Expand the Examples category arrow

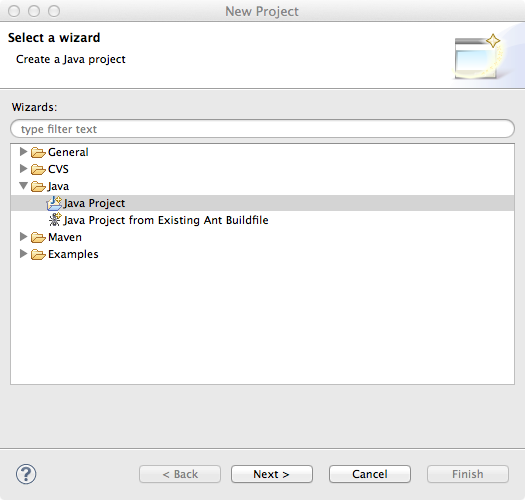point(23,254)
